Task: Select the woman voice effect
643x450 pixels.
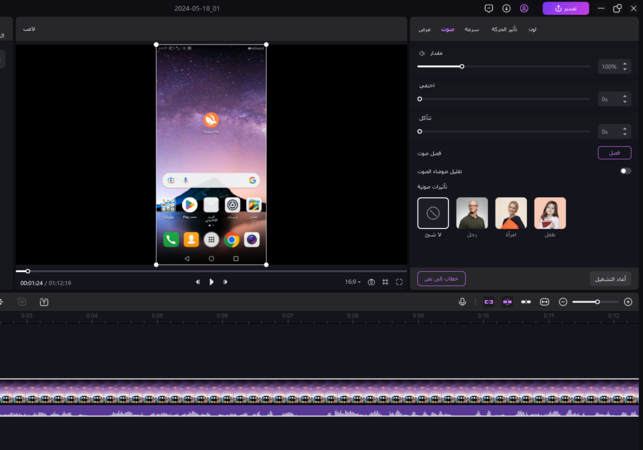Action: tap(511, 213)
